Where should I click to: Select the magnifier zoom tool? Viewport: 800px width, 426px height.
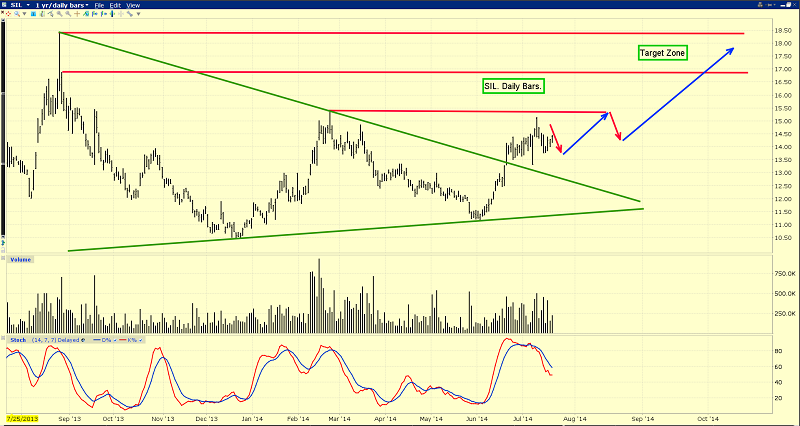point(17,14)
